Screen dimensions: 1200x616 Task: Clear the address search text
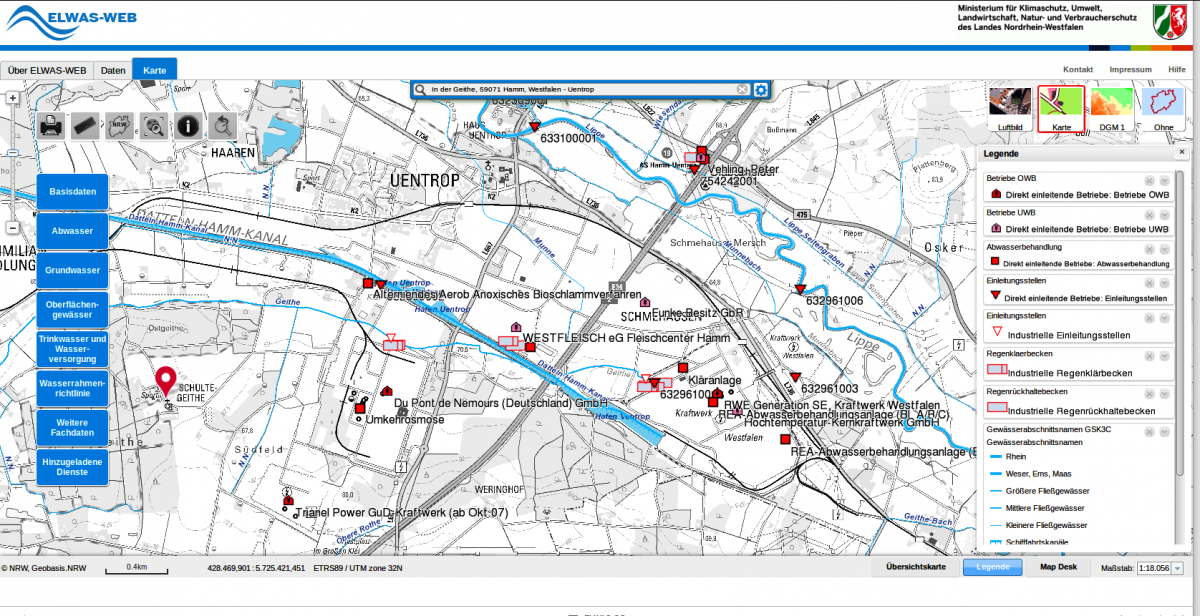(742, 90)
